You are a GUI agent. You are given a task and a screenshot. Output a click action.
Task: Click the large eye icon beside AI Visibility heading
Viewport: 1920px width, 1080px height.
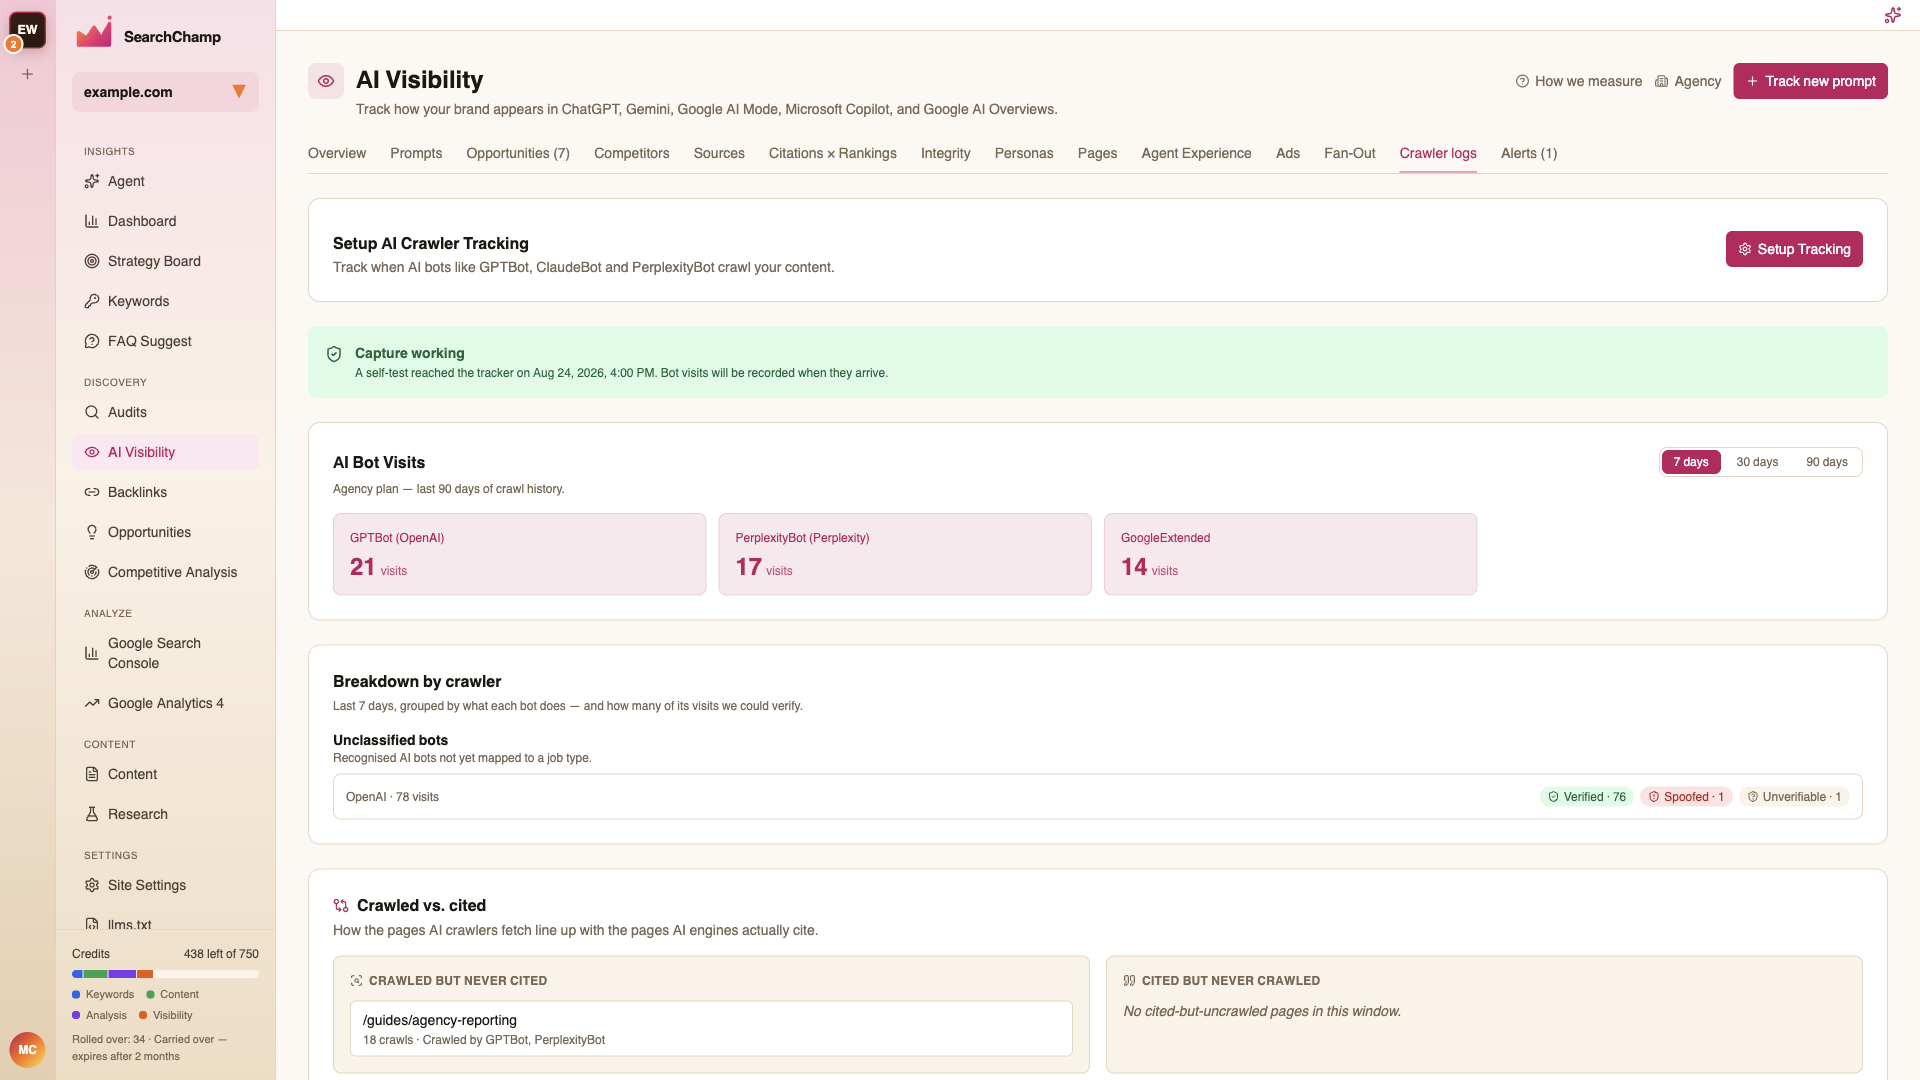[326, 81]
